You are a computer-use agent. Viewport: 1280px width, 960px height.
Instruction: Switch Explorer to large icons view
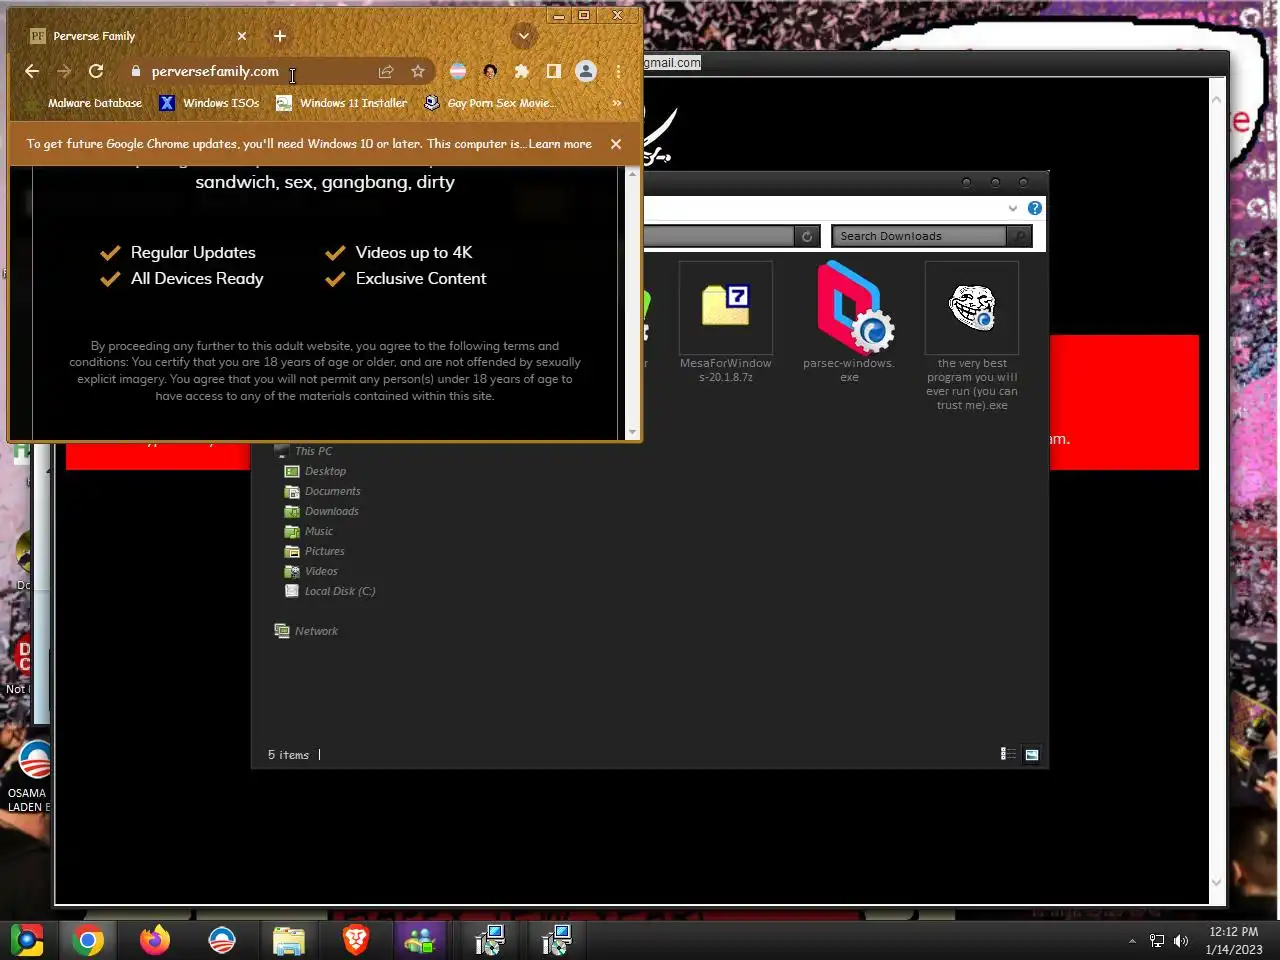(1032, 754)
